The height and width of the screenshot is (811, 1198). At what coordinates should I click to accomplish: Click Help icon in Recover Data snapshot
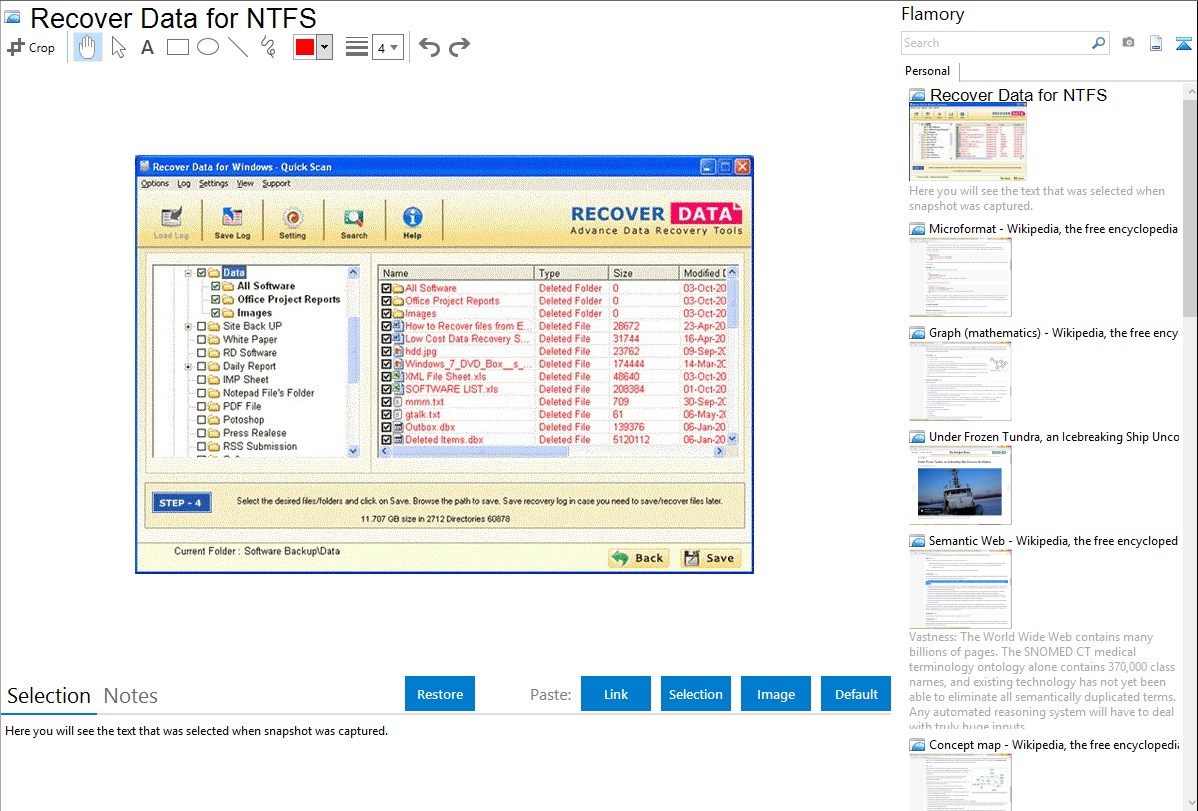pos(413,222)
